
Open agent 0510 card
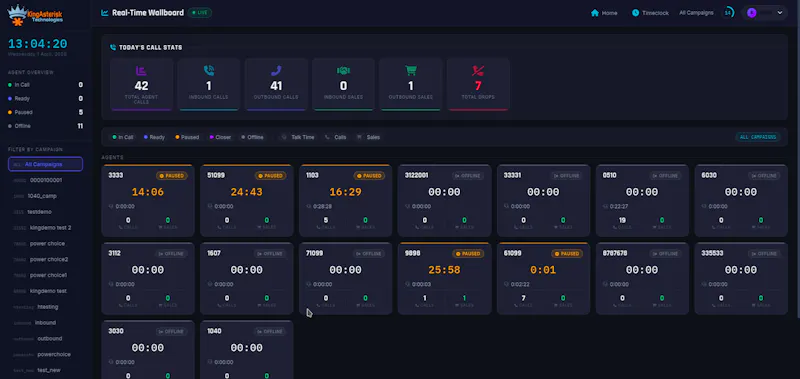[642, 200]
